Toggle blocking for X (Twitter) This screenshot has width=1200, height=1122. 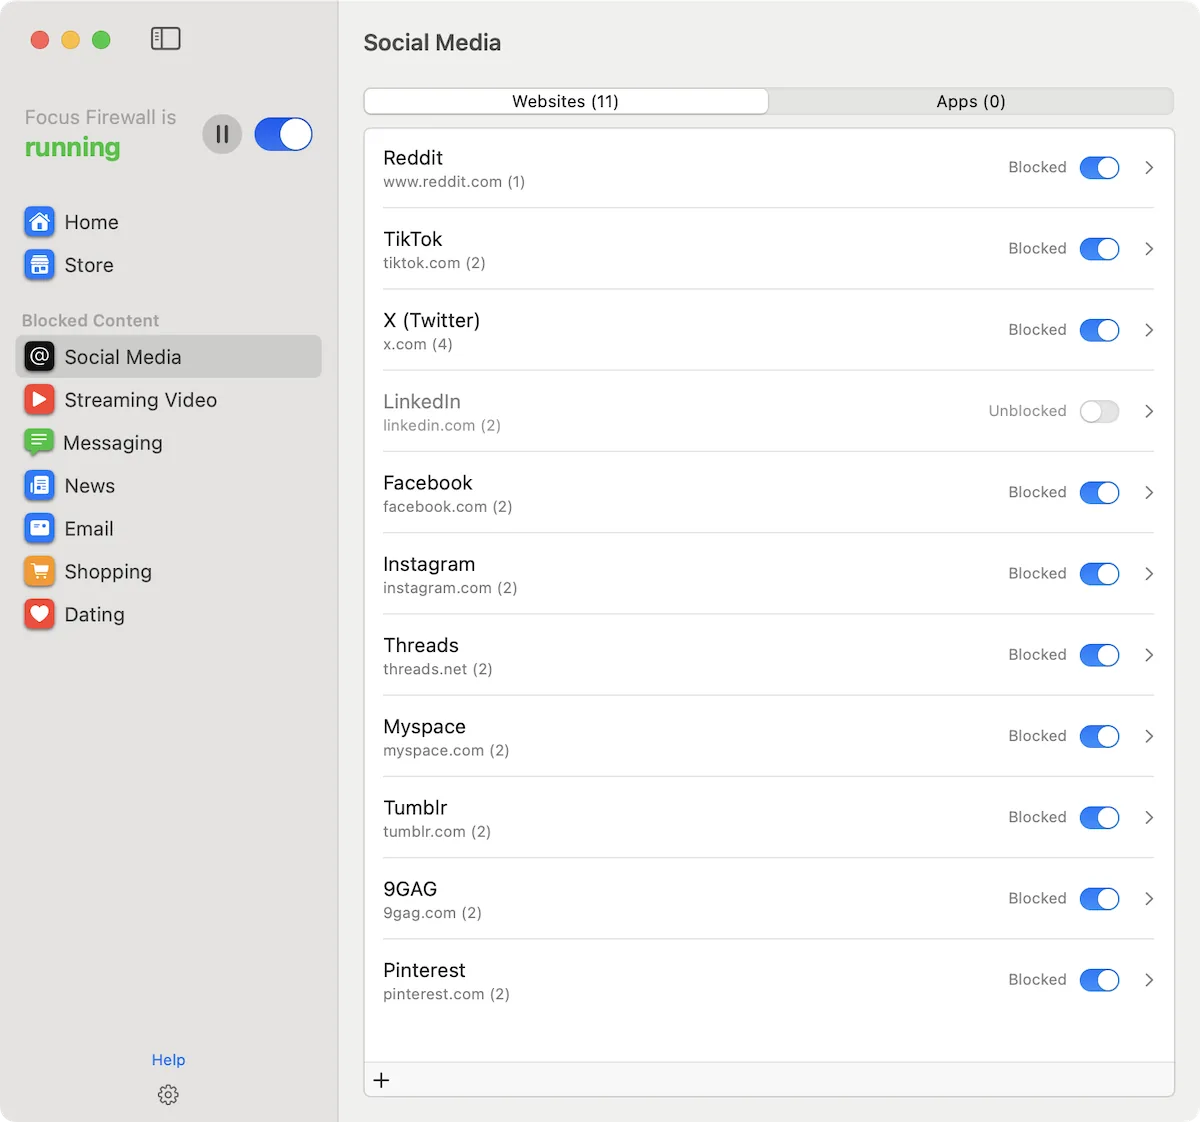[x=1099, y=330]
